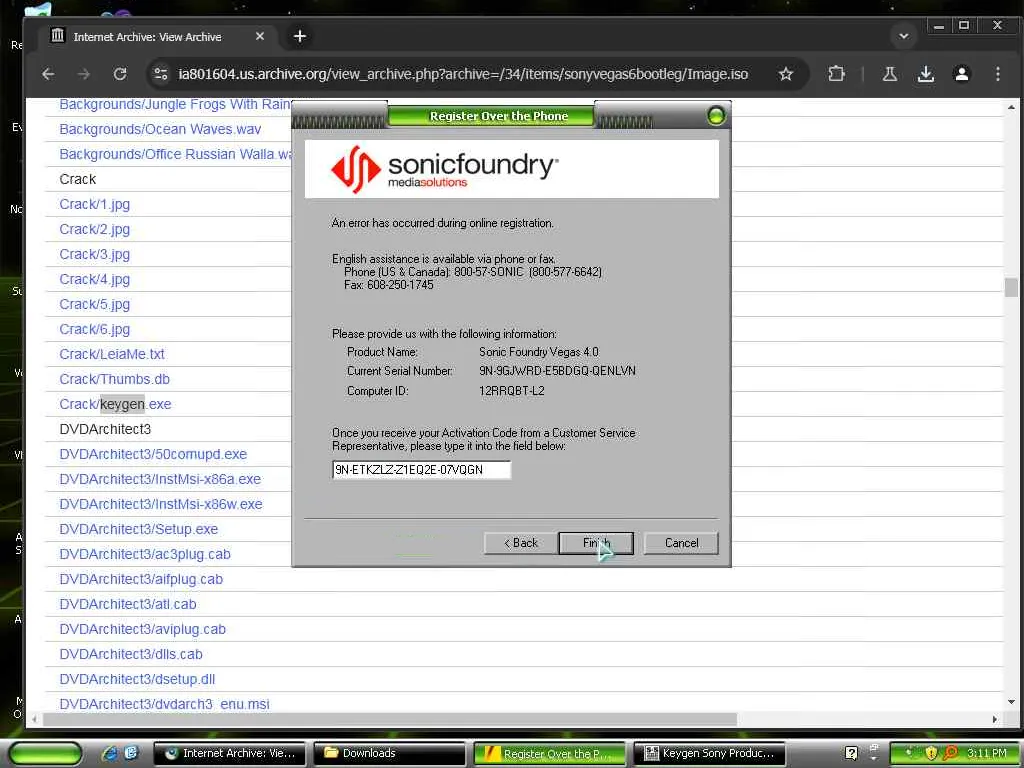This screenshot has height=768, width=1024.
Task: Open Crack/5.jpg link
Action: point(95,304)
